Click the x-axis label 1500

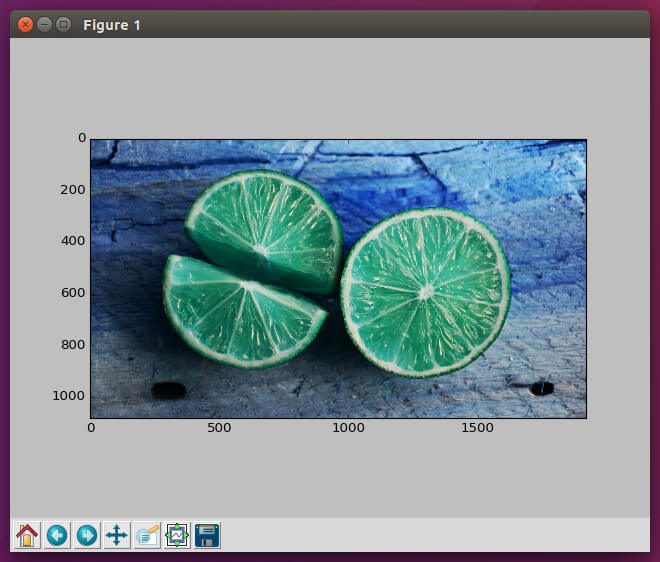click(477, 428)
